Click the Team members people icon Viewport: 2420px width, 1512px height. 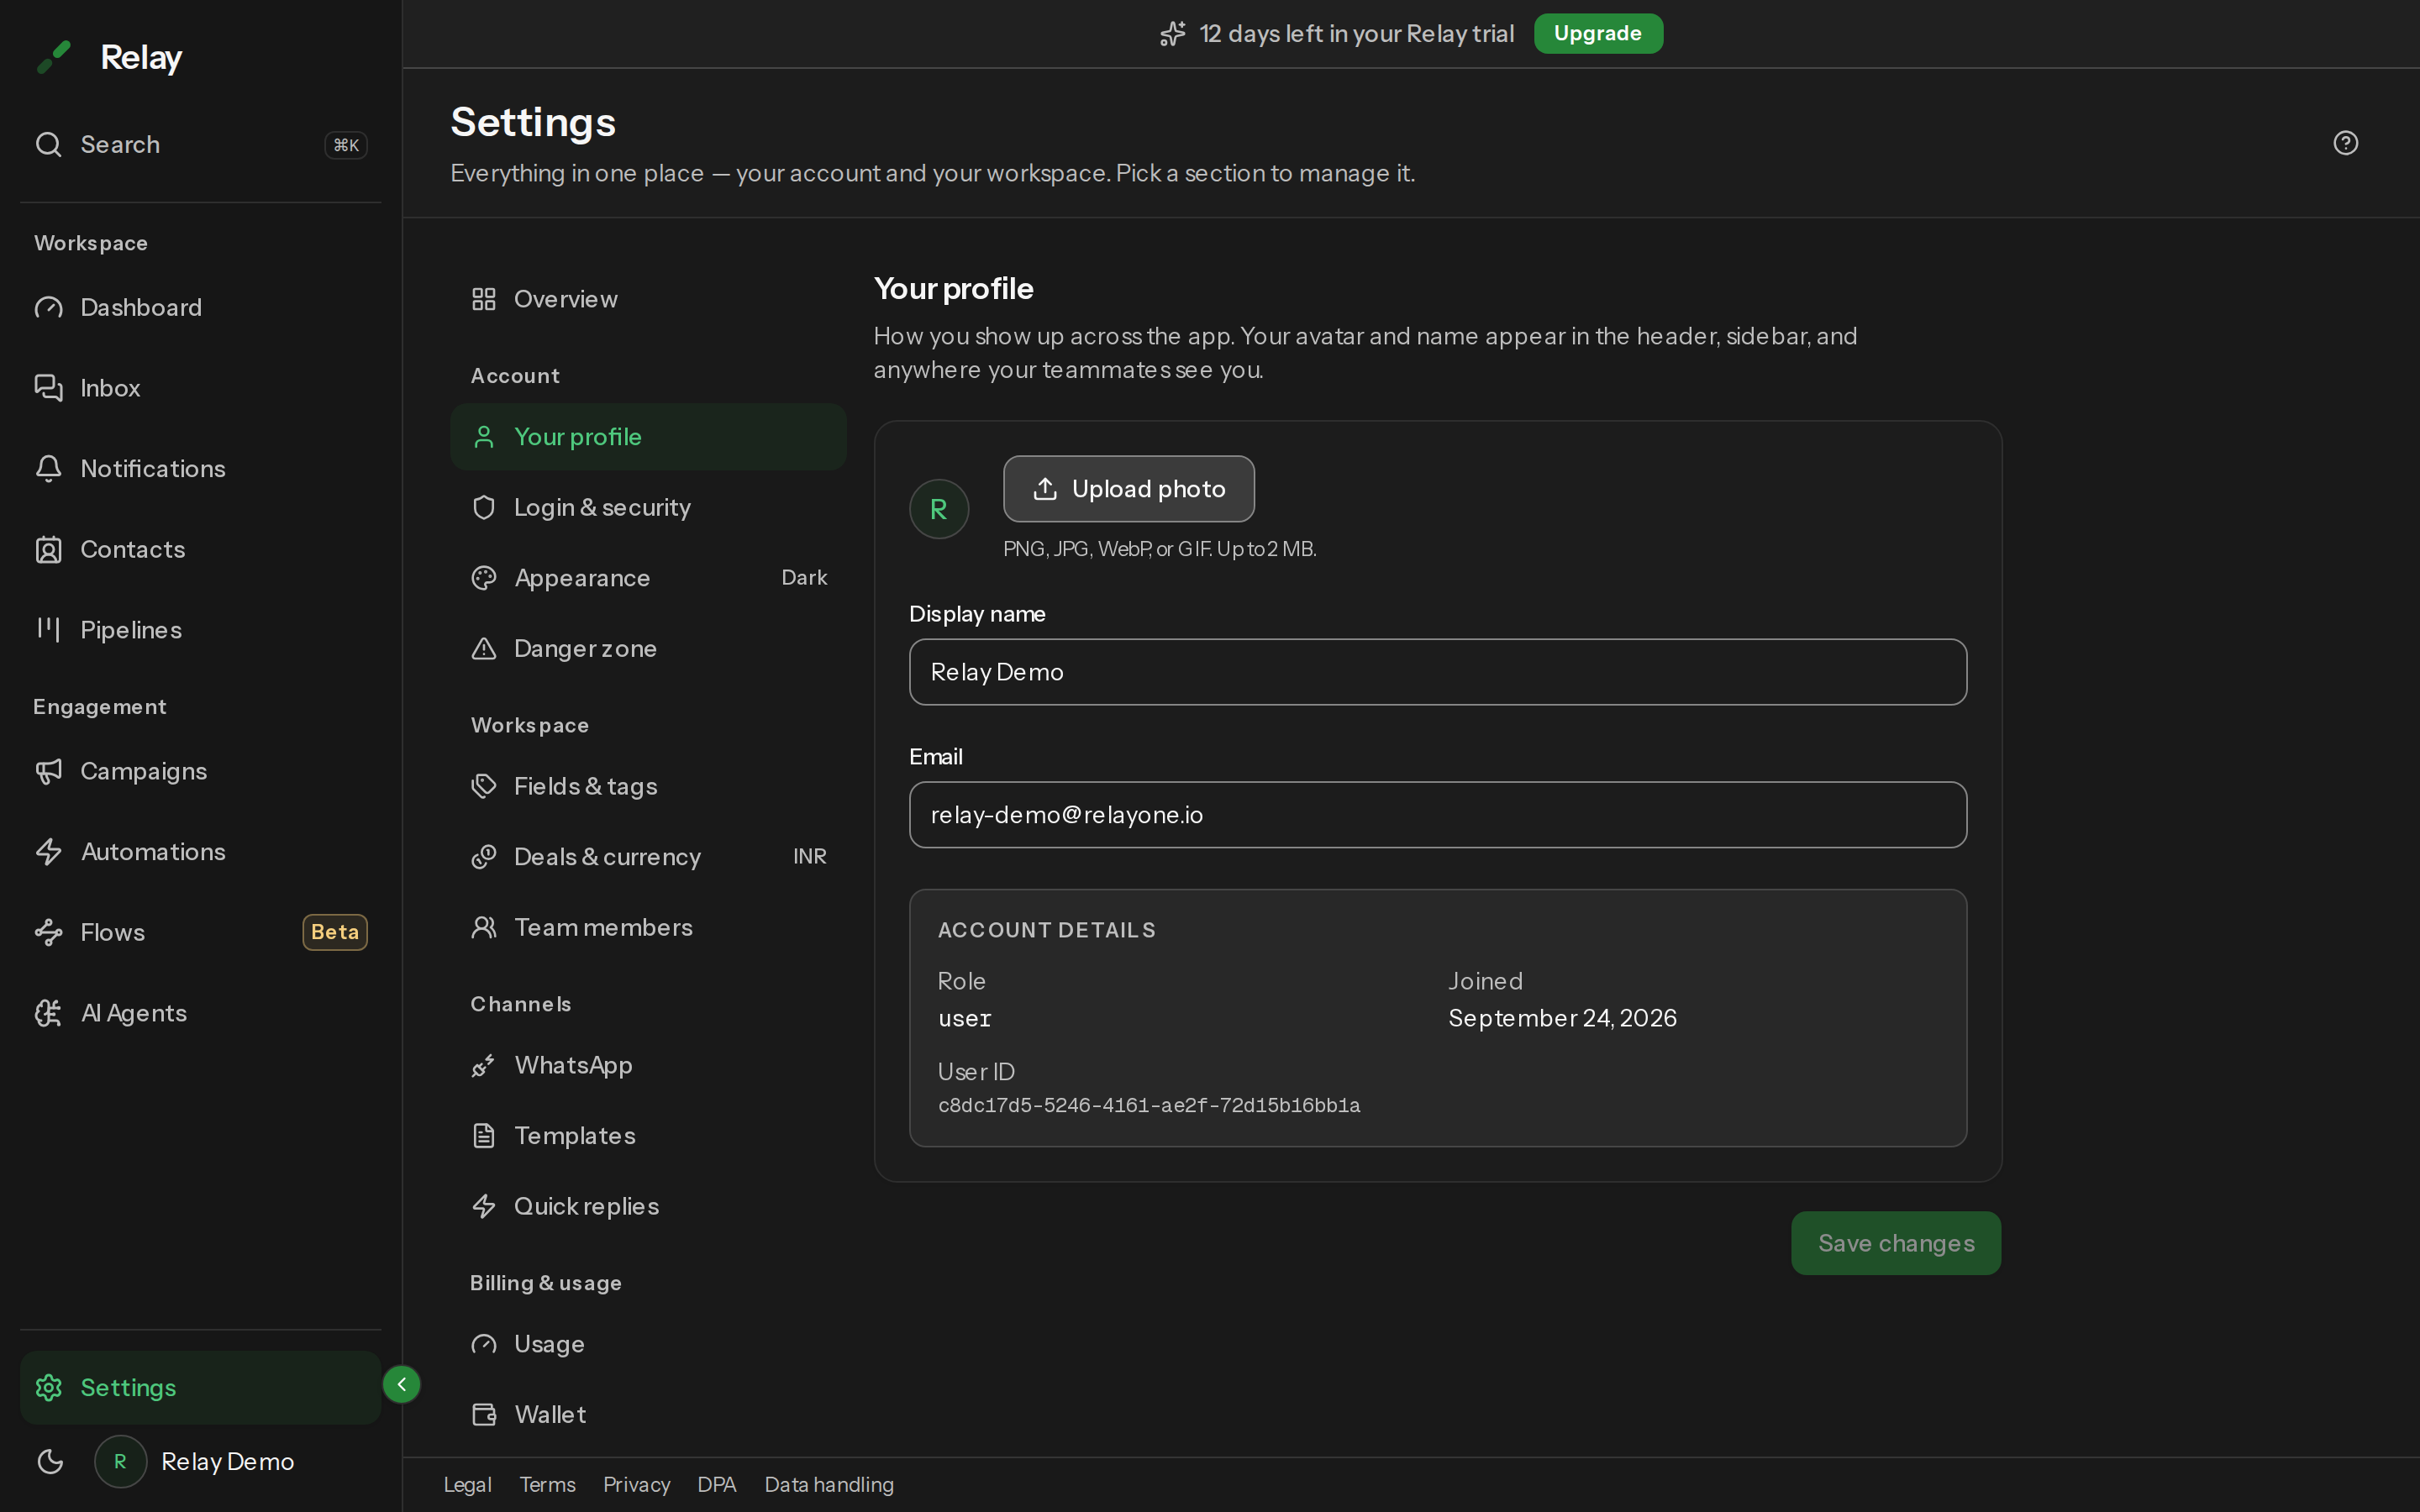pos(484,928)
